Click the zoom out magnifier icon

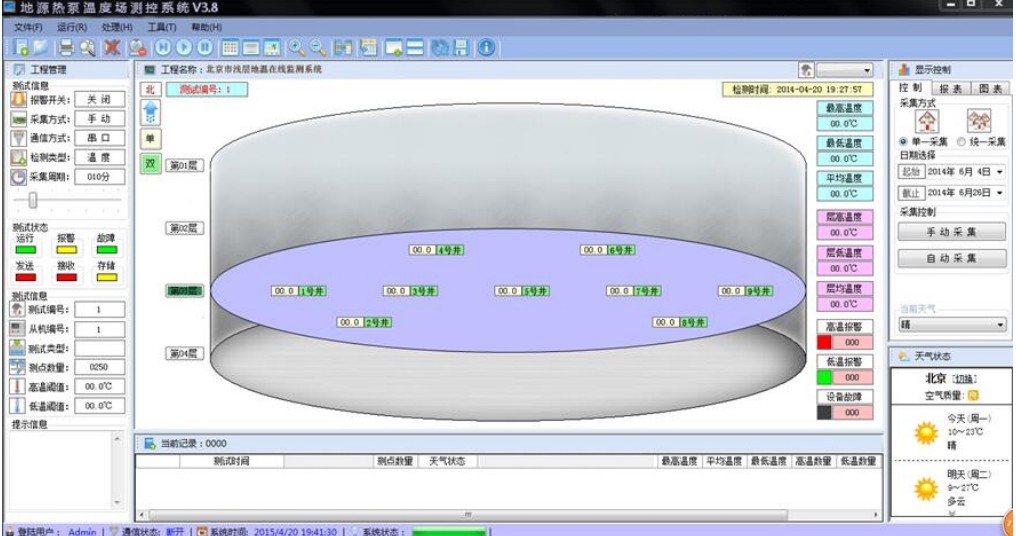click(x=318, y=47)
